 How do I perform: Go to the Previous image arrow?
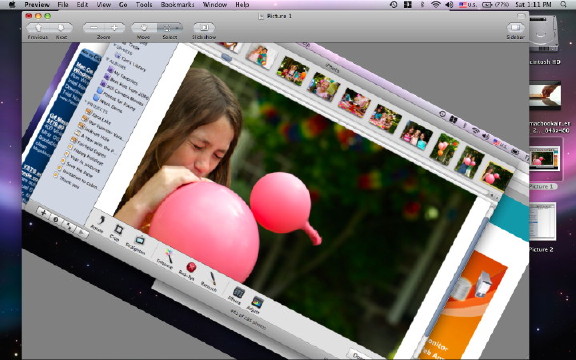click(x=38, y=28)
